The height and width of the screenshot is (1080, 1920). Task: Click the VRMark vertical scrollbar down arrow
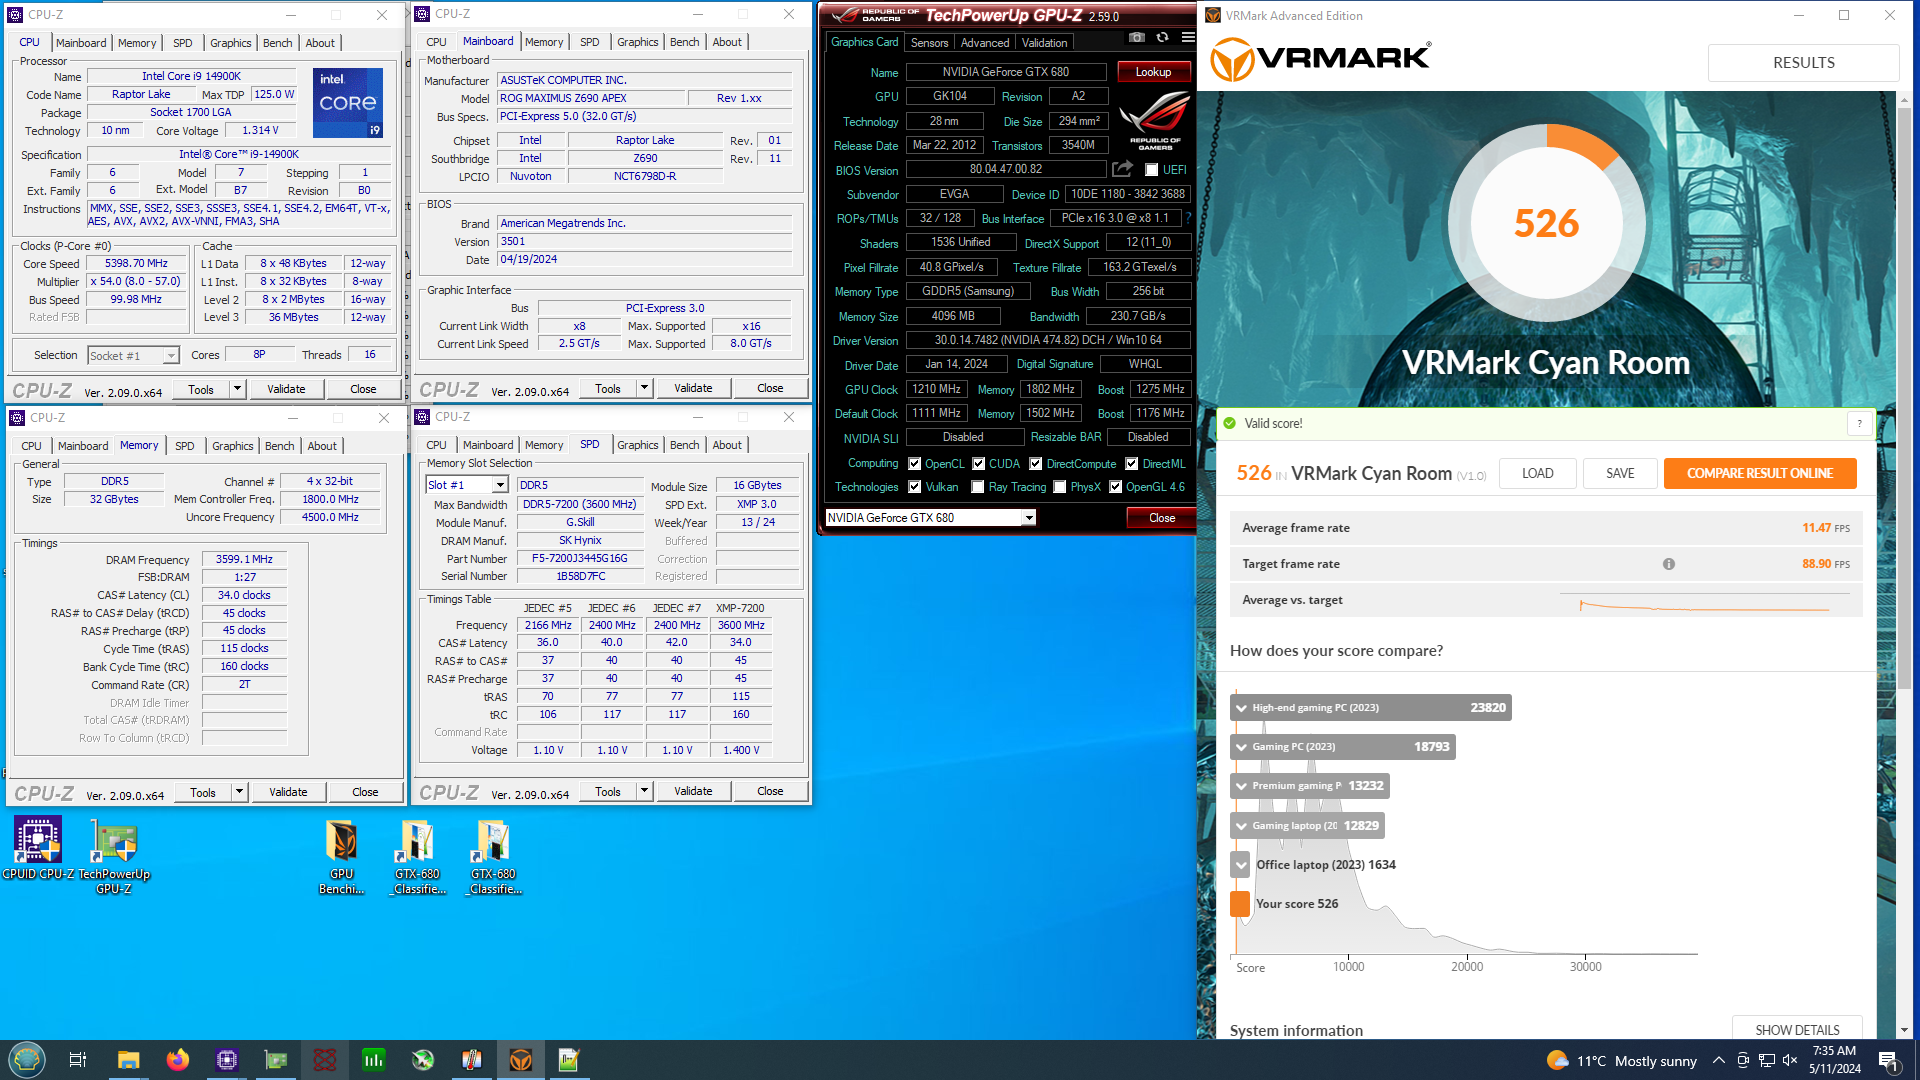(x=1904, y=1030)
